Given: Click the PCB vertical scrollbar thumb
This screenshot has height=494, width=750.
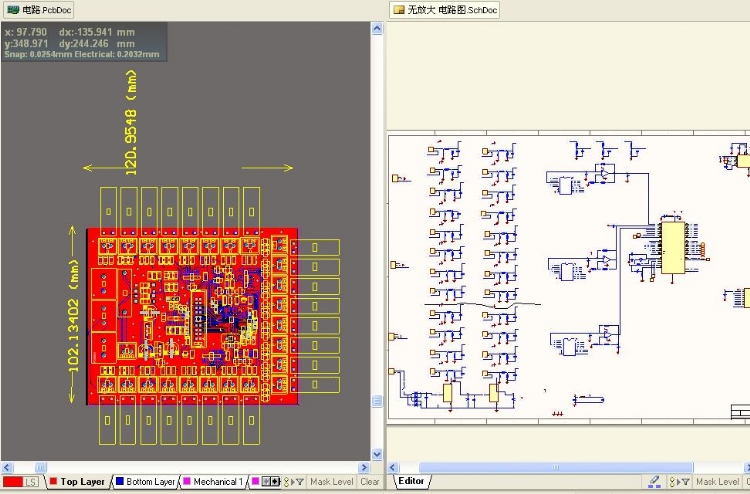Looking at the screenshot, I should [x=377, y=401].
